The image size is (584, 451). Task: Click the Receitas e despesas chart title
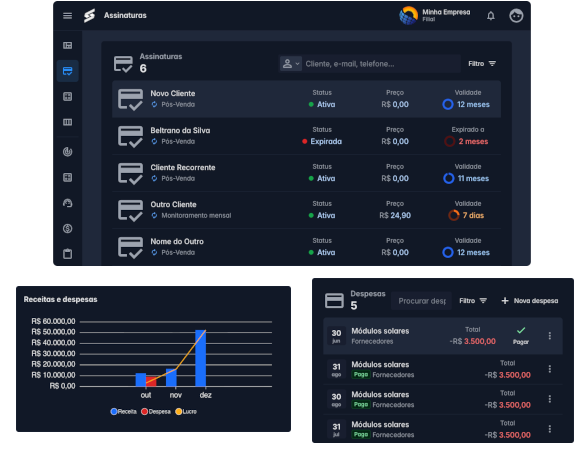coord(60,299)
